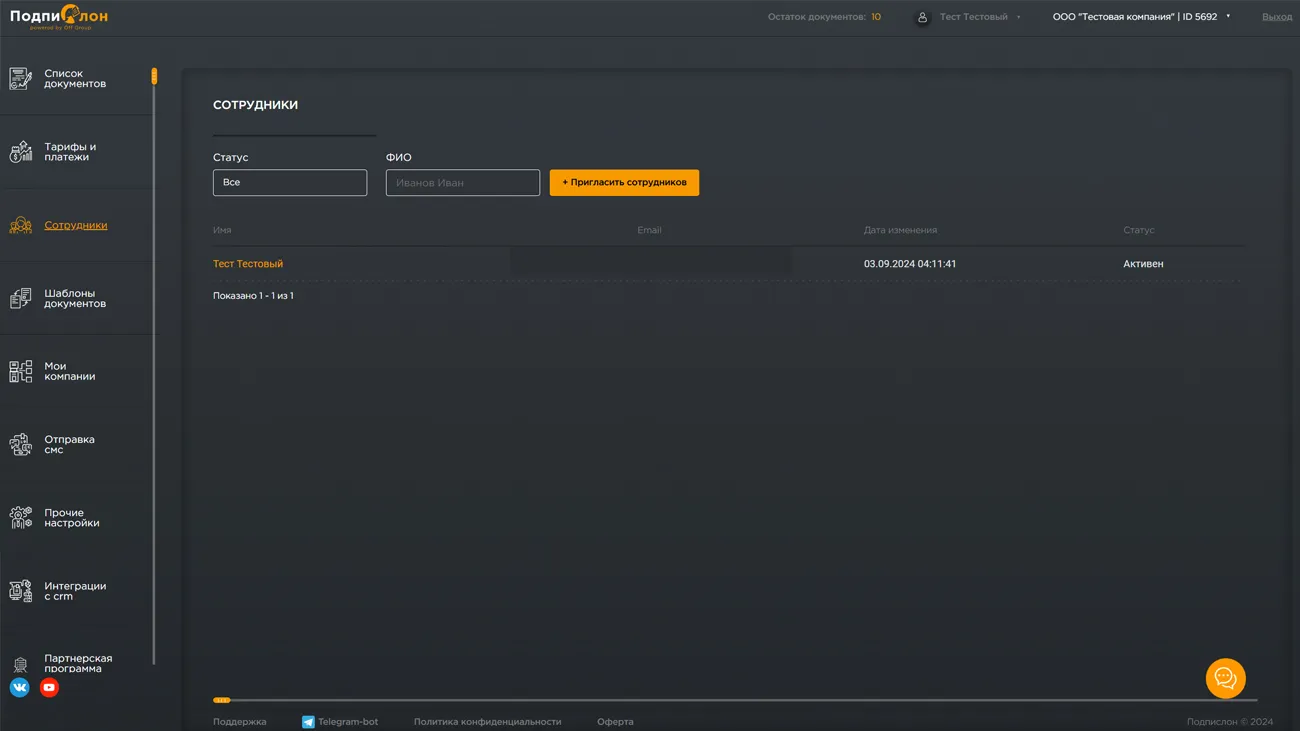Open Партнерская программа menu item

pyautogui.click(x=78, y=663)
